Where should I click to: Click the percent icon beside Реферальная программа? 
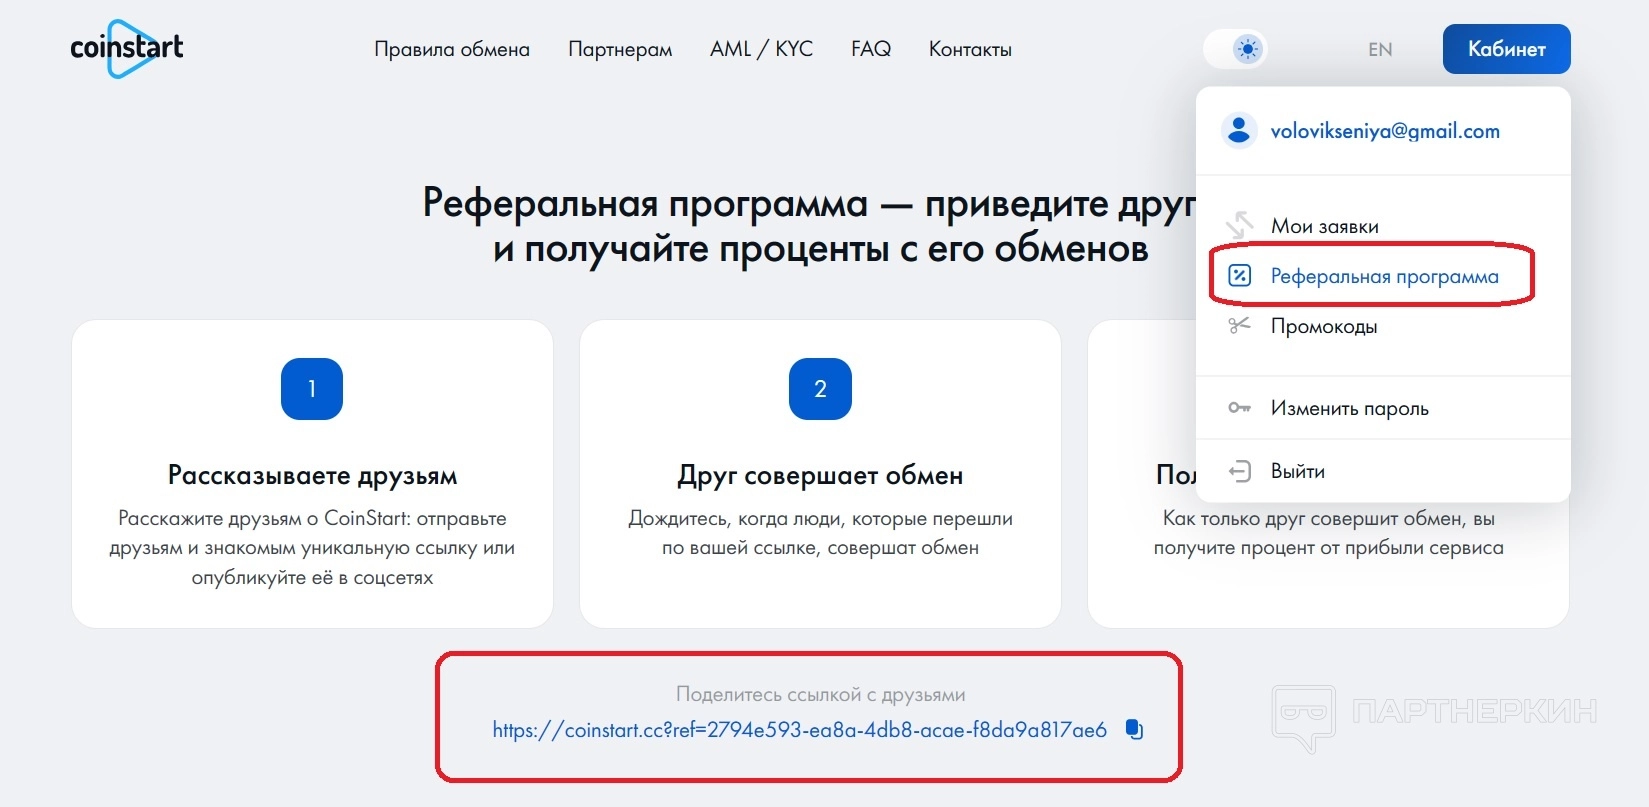point(1239,276)
